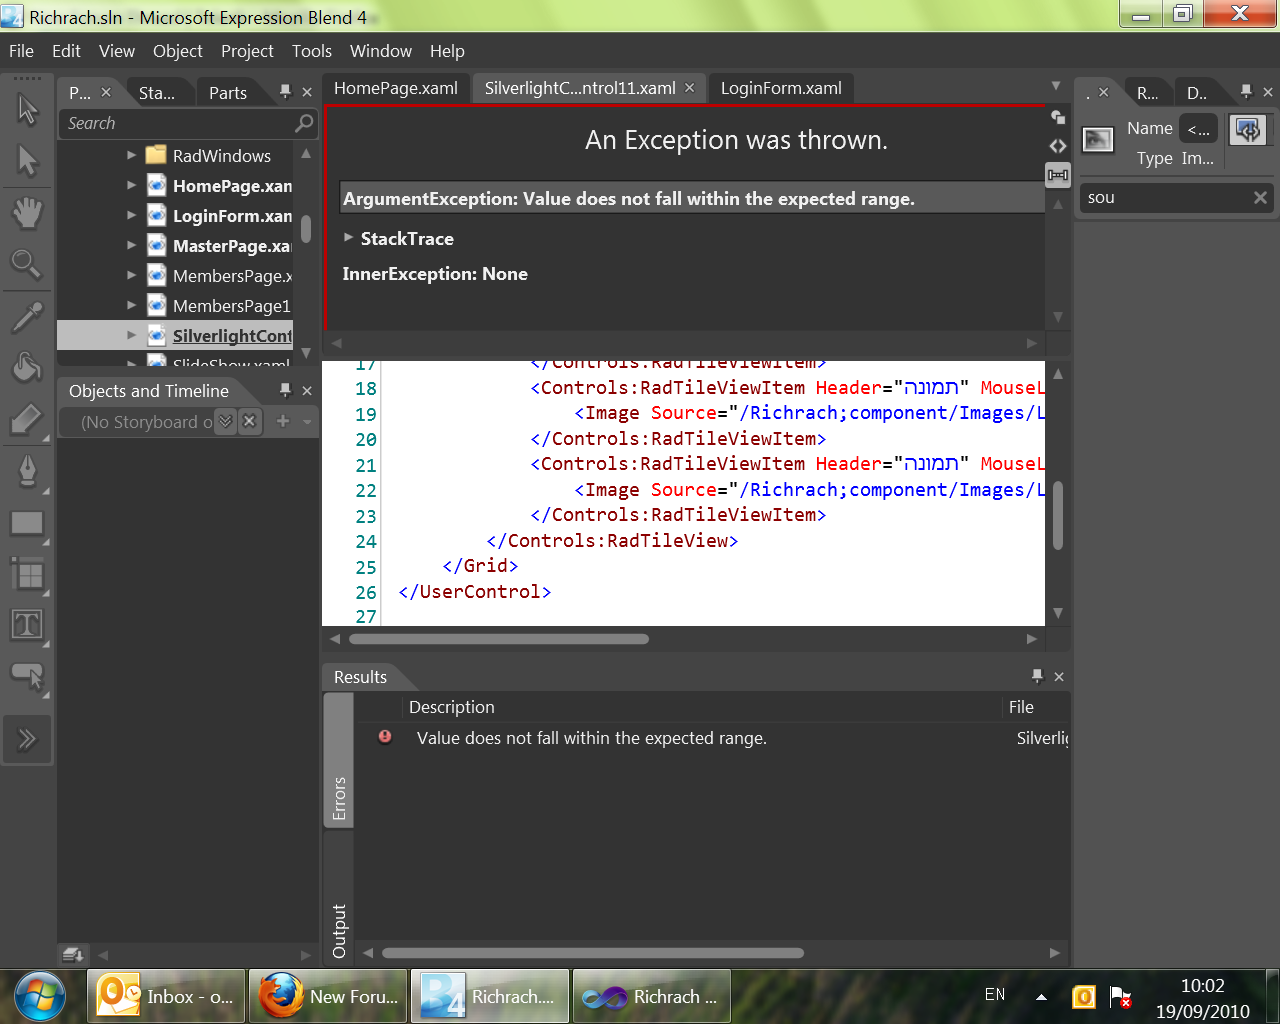Image resolution: width=1280 pixels, height=1024 pixels.
Task: Open the Project menu
Action: point(247,51)
